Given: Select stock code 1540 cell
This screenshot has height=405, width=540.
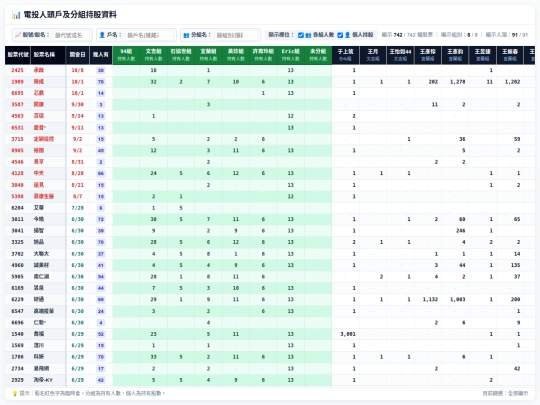Looking at the screenshot, I should 17,334.
